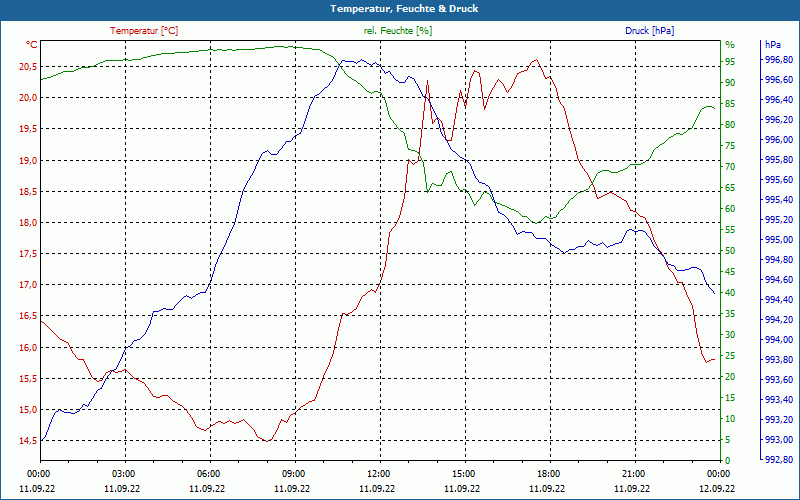Click the '19,5' temperature axis value
This screenshot has height=500, width=800.
point(29,129)
